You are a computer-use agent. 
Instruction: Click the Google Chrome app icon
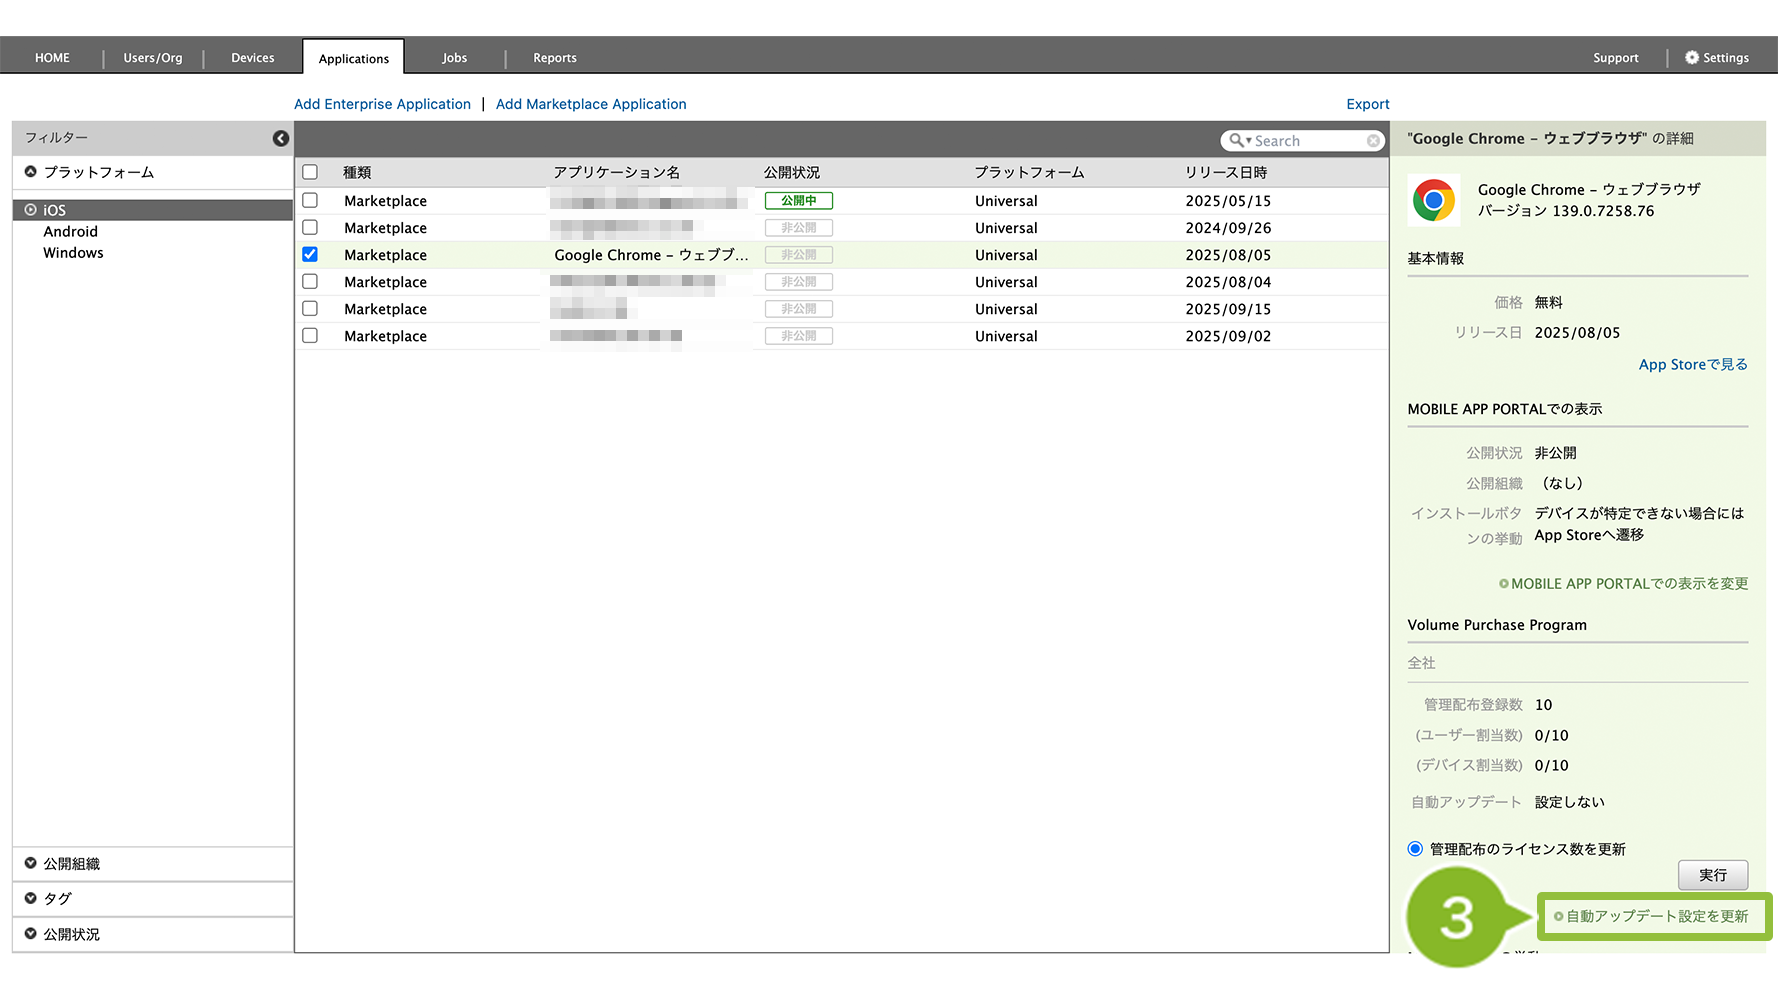pos(1433,200)
